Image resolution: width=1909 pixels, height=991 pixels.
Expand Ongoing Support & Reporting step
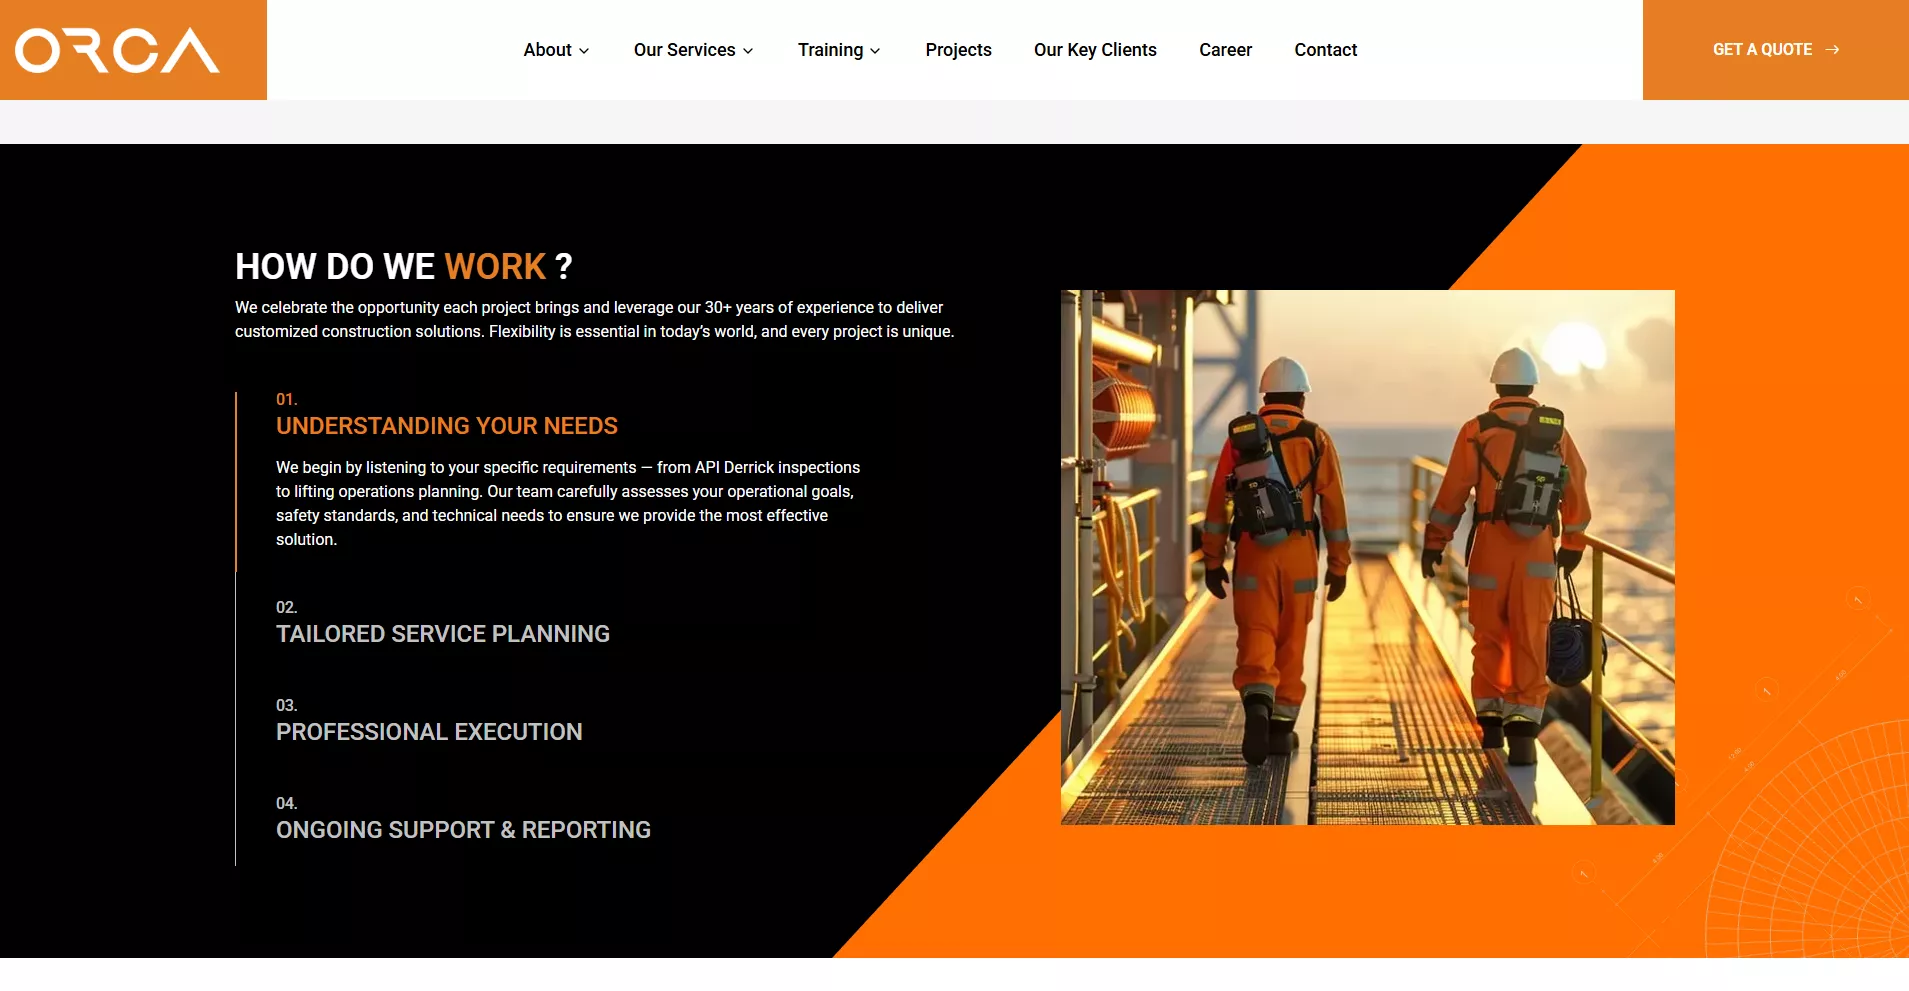pyautogui.click(x=463, y=830)
